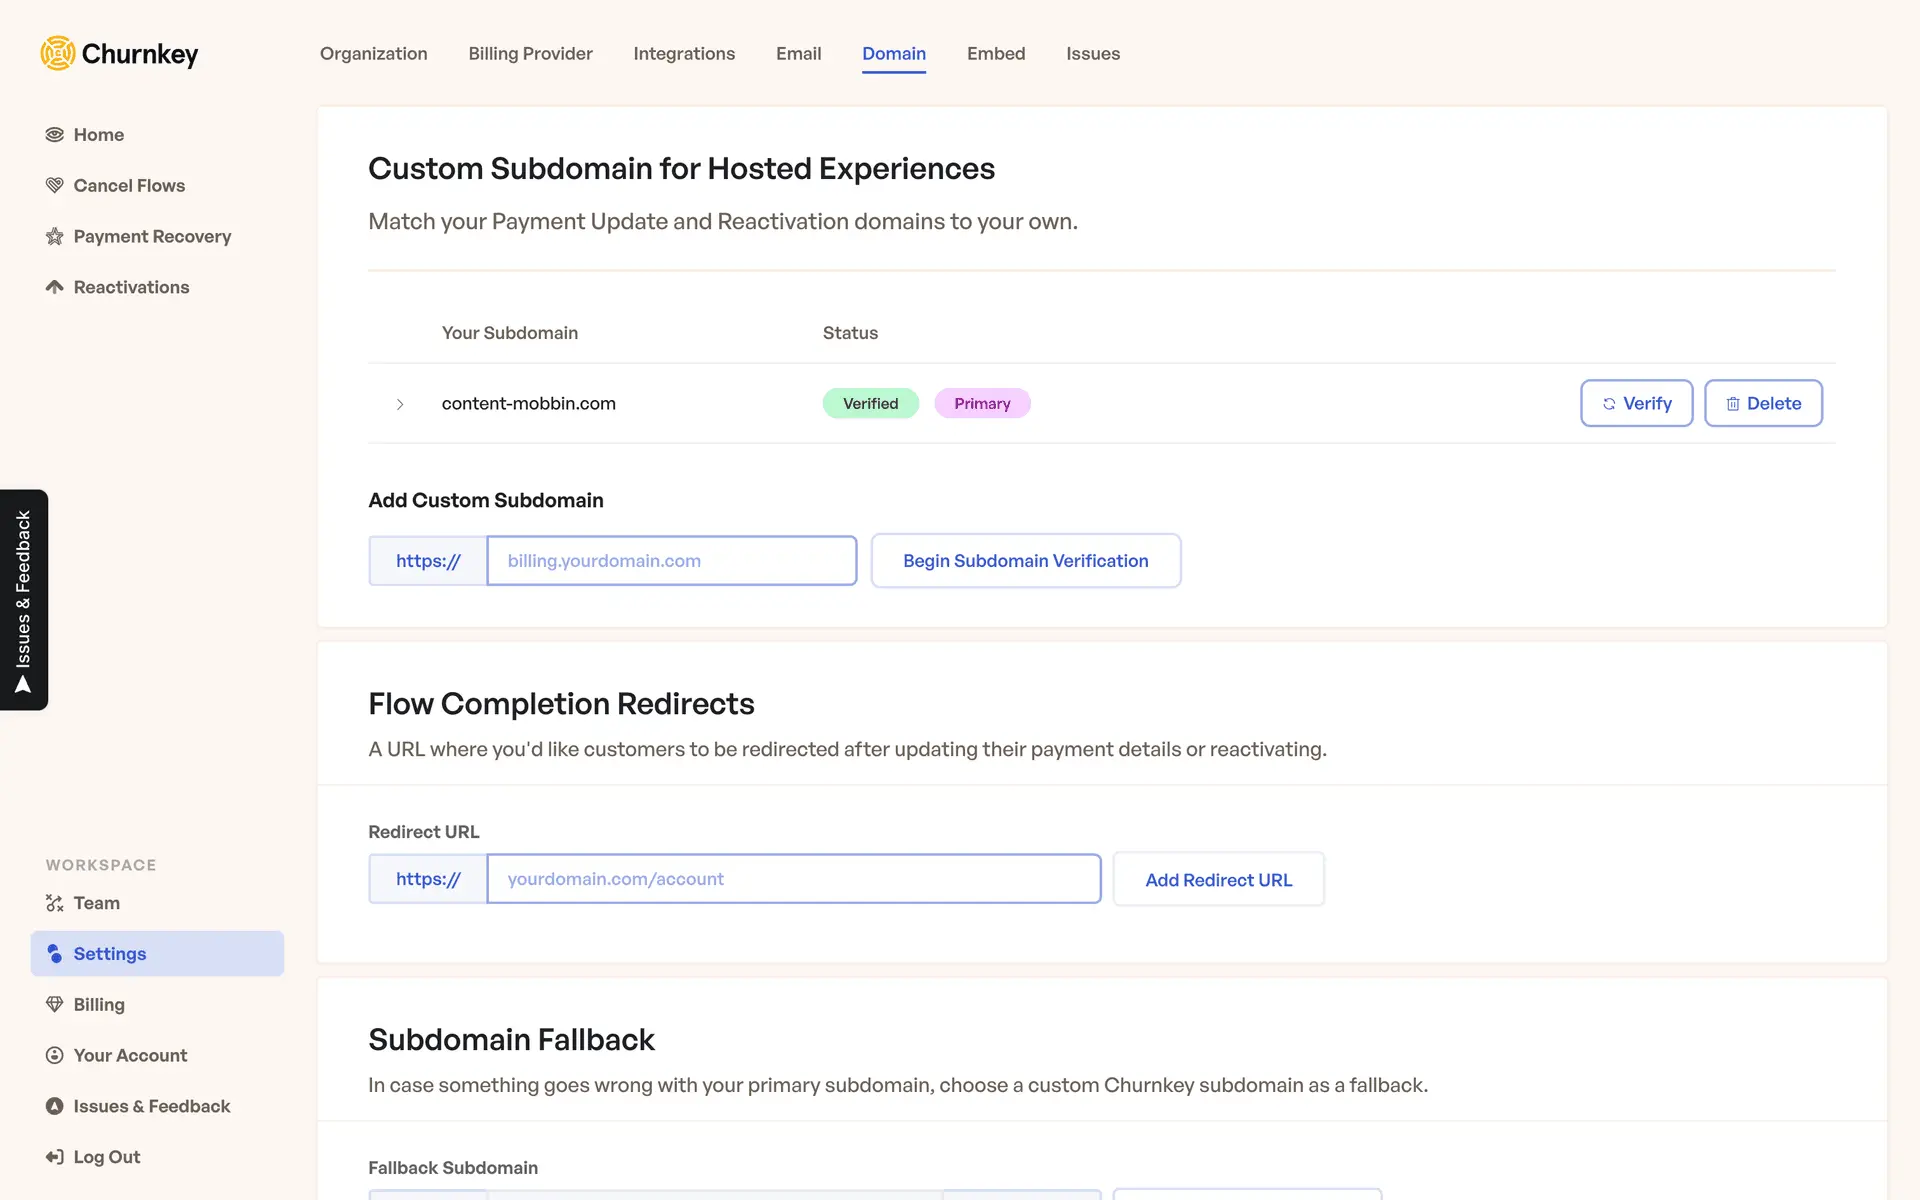Open Cancel Flows heart icon

pos(55,186)
